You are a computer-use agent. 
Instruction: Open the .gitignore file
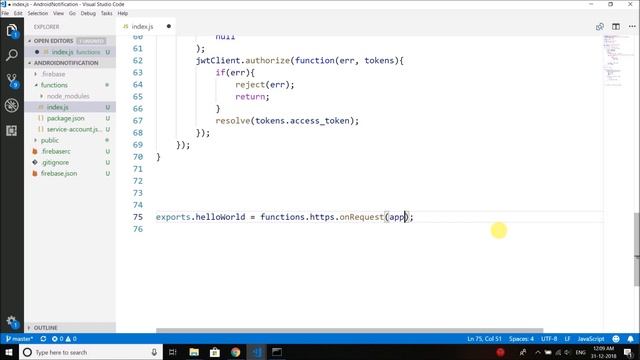70,162
